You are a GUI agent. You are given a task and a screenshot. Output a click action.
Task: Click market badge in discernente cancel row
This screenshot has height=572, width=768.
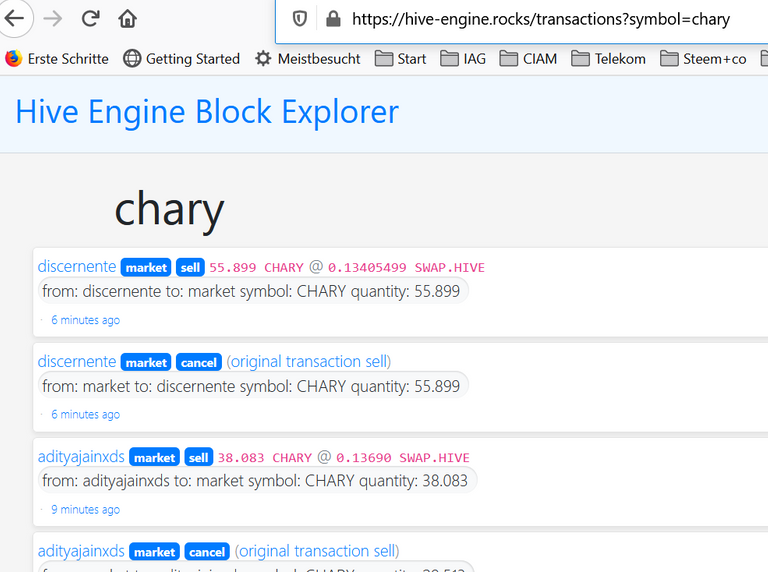click(146, 362)
